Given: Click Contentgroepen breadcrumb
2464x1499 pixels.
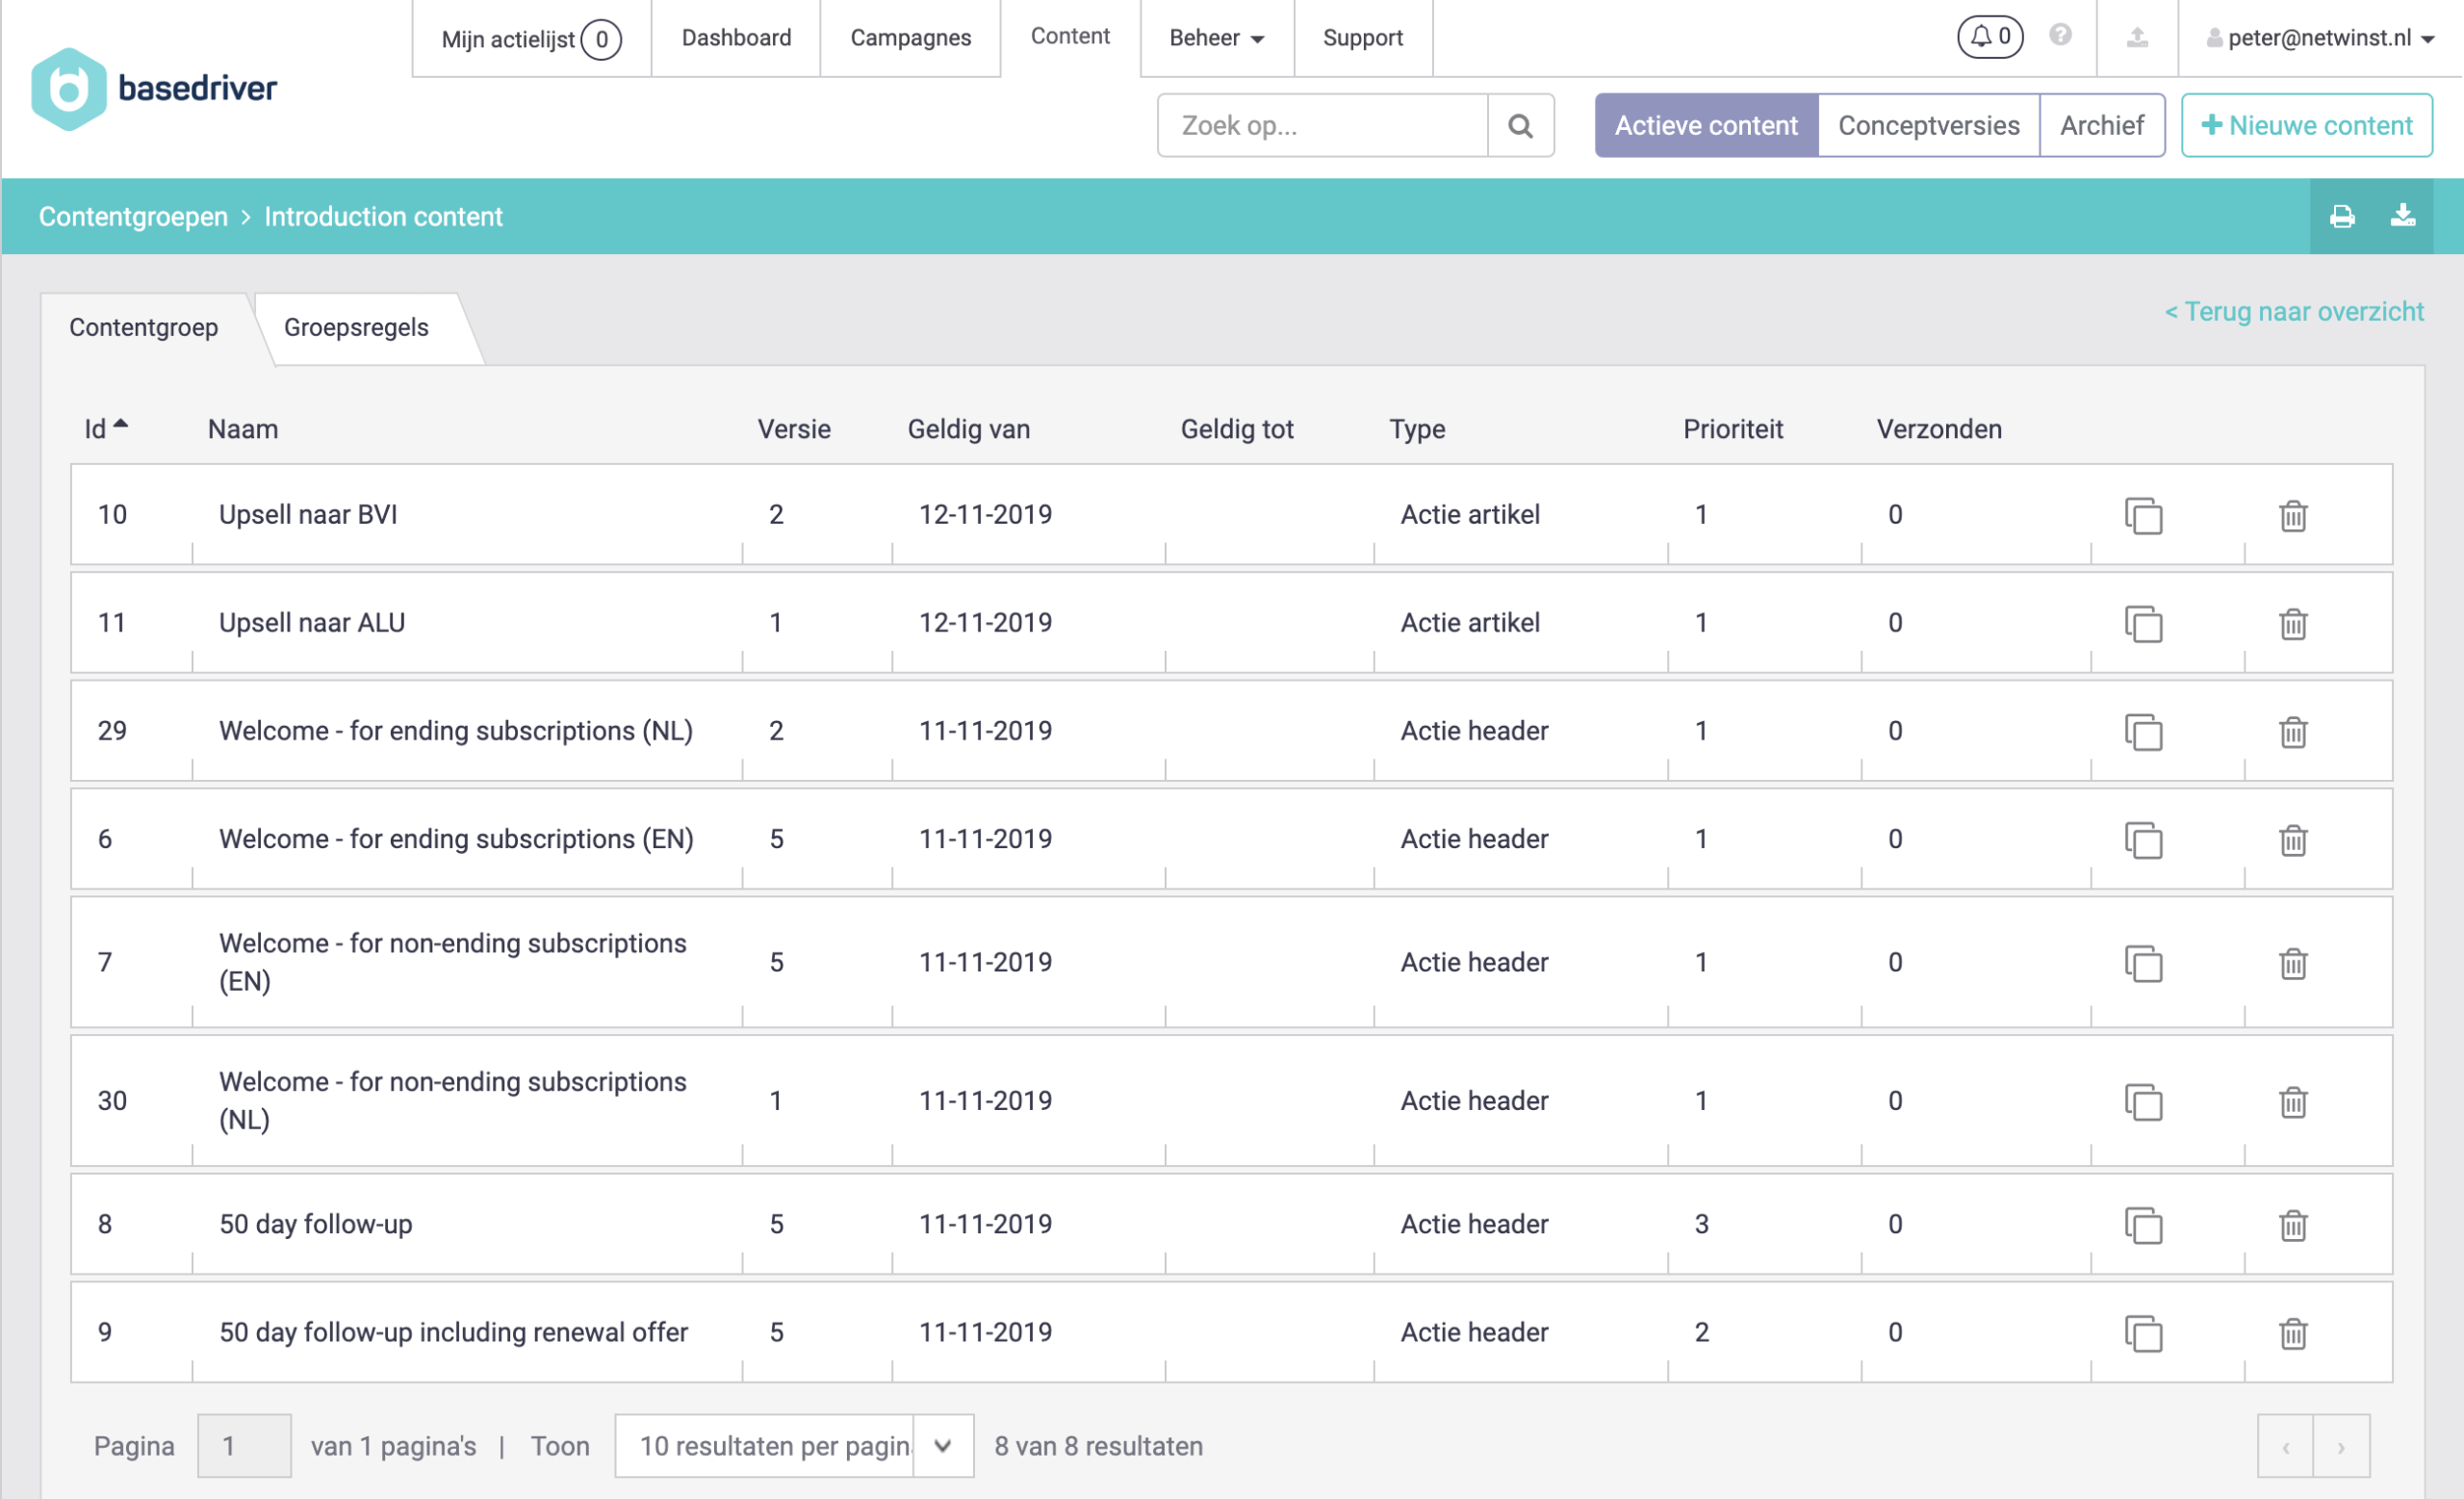Looking at the screenshot, I should (x=133, y=217).
